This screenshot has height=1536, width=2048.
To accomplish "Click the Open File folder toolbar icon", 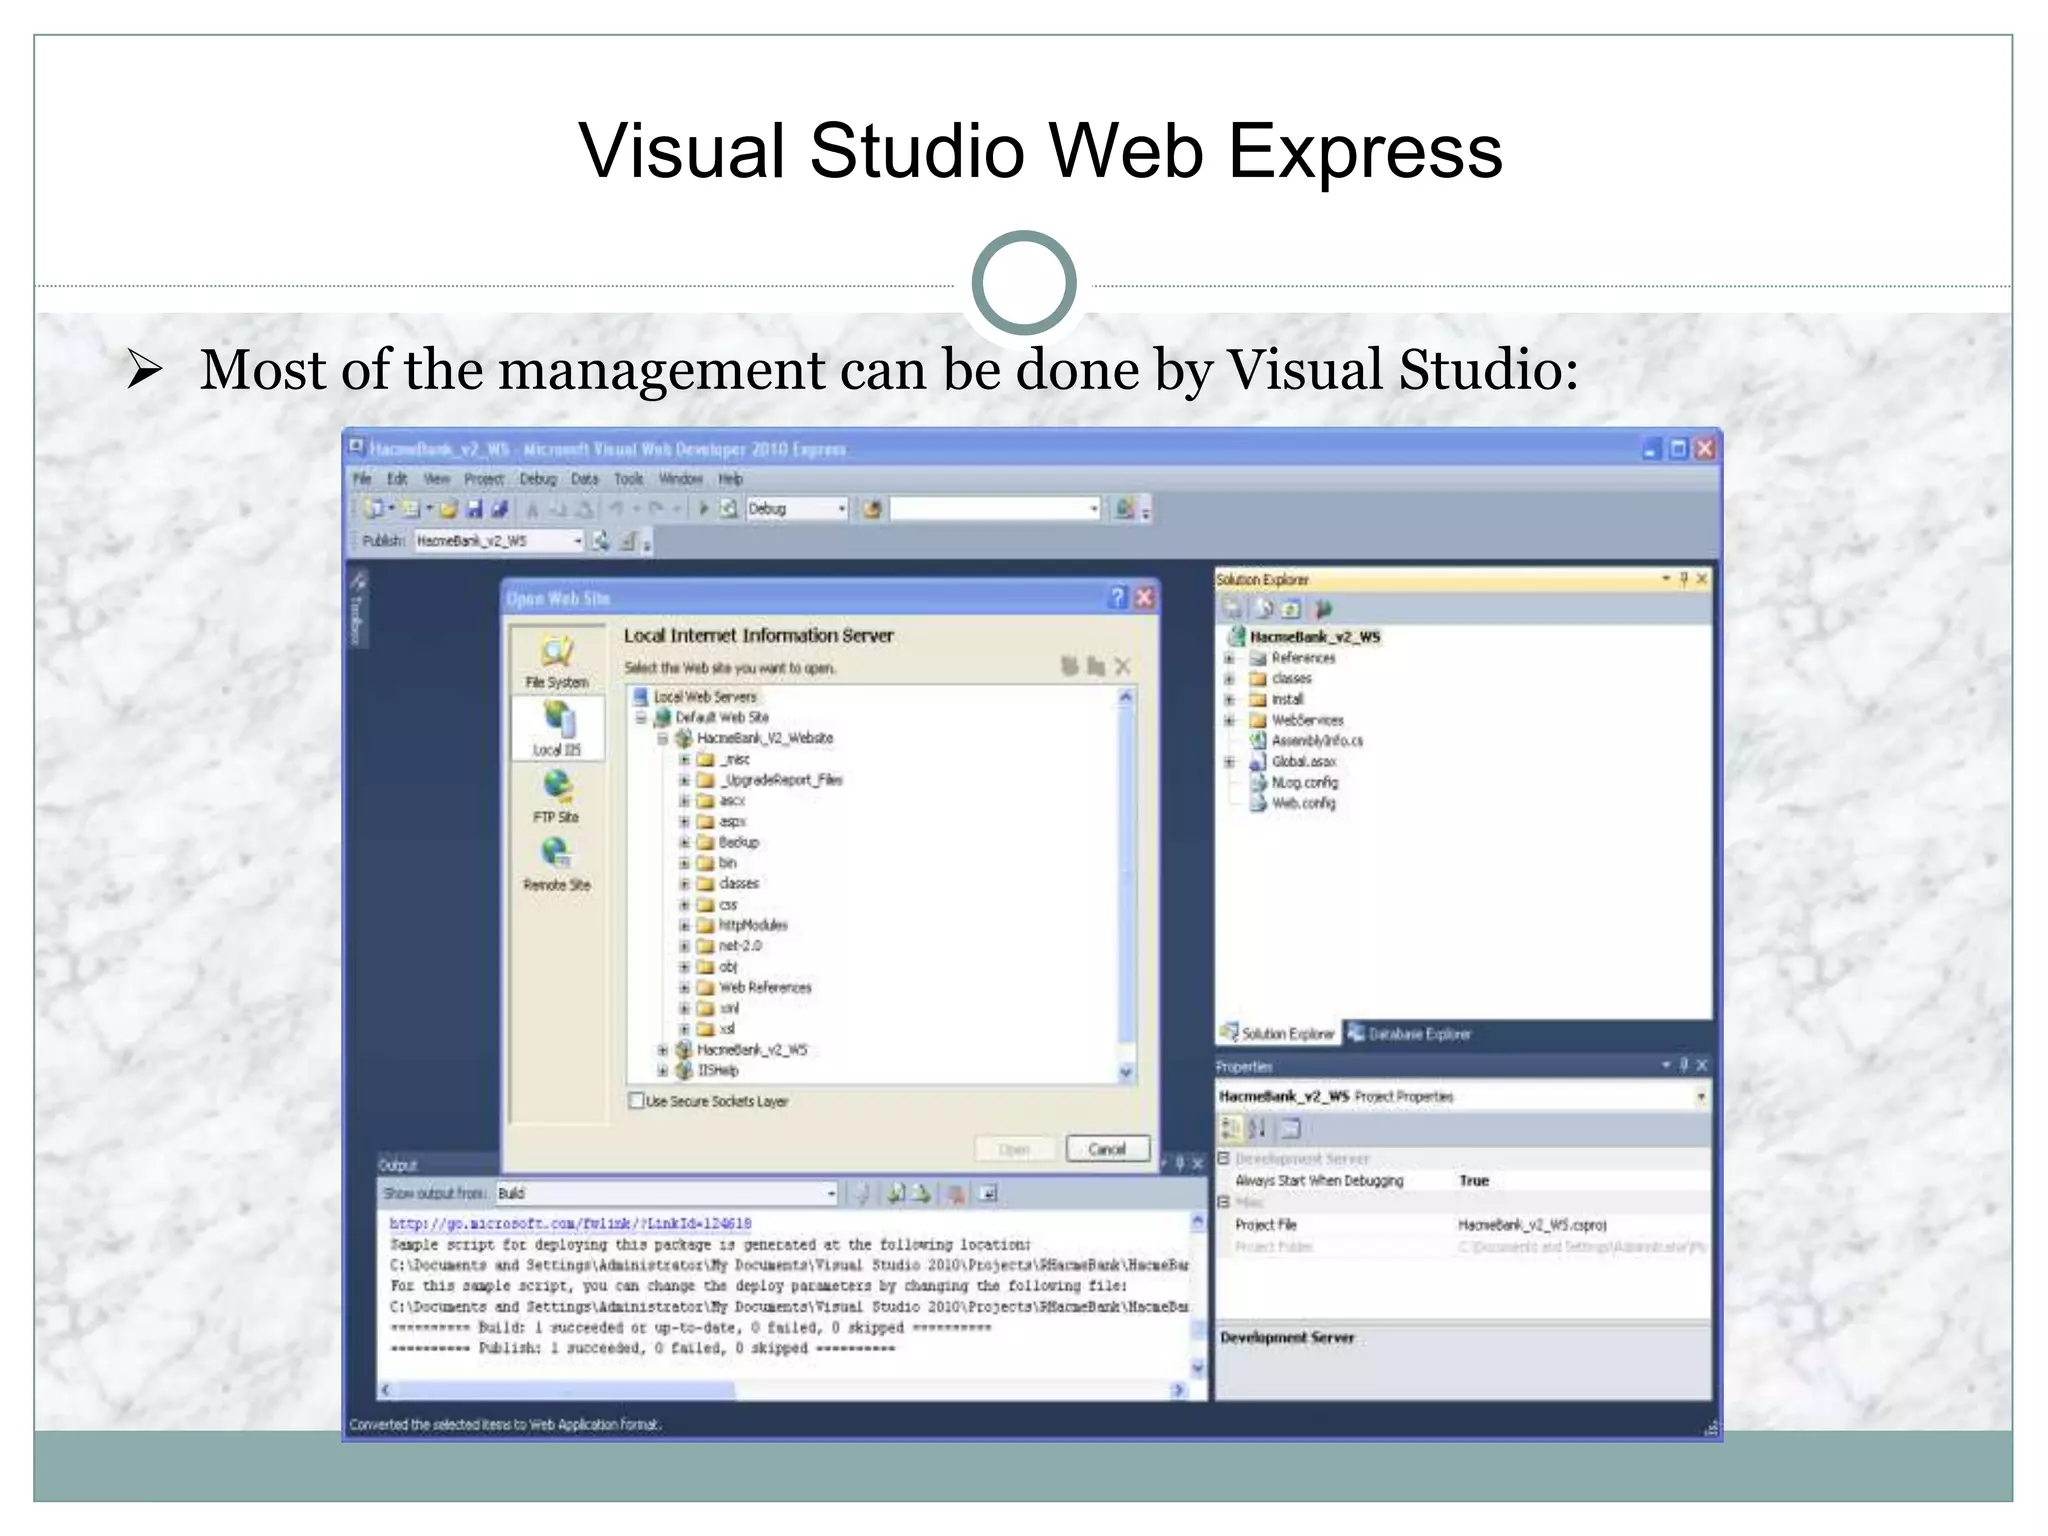I will tap(448, 509).
